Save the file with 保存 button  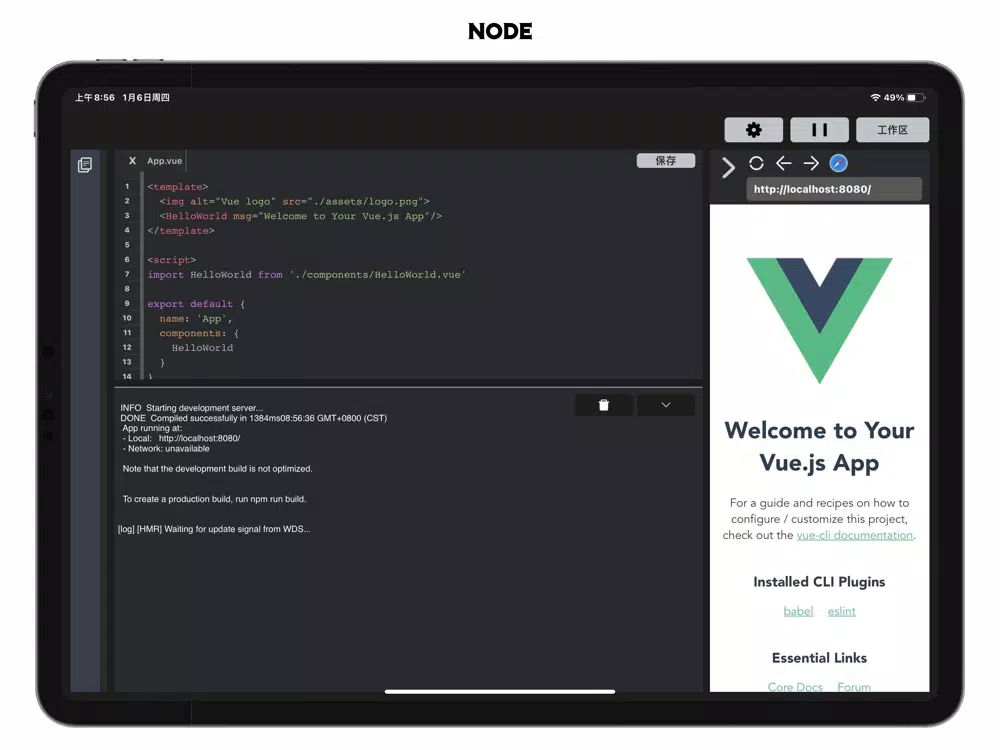(x=666, y=161)
